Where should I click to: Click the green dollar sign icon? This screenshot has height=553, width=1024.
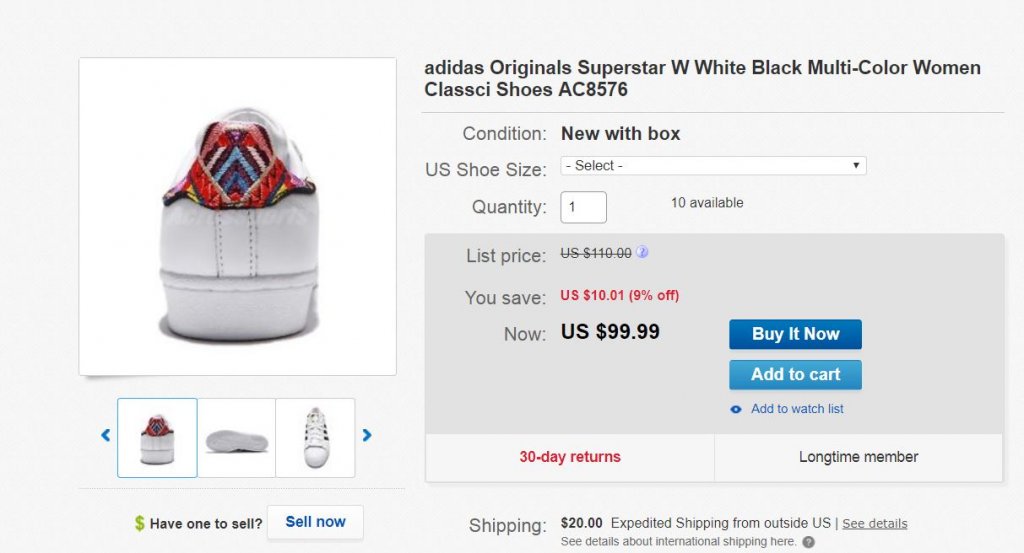(140, 523)
